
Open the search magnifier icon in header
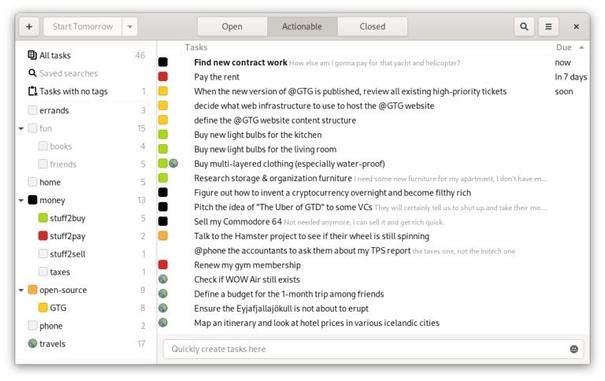(524, 27)
